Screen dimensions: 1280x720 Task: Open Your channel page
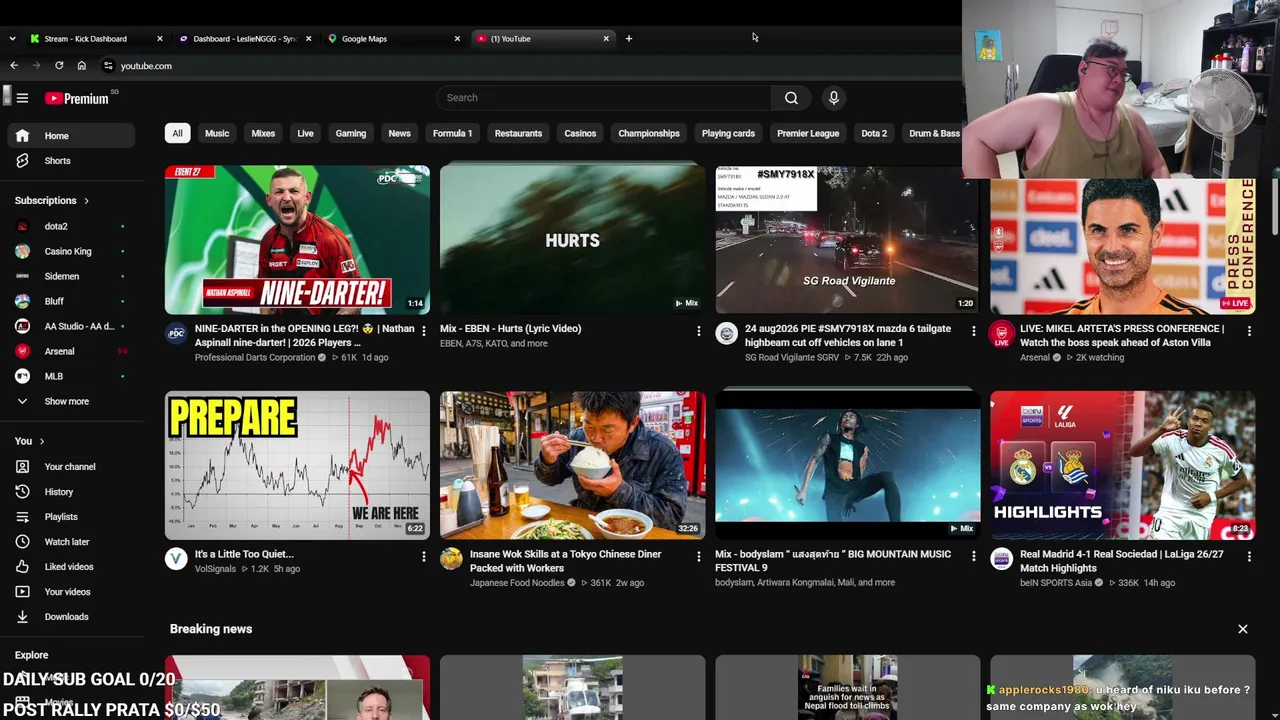pyautogui.click(x=70, y=467)
